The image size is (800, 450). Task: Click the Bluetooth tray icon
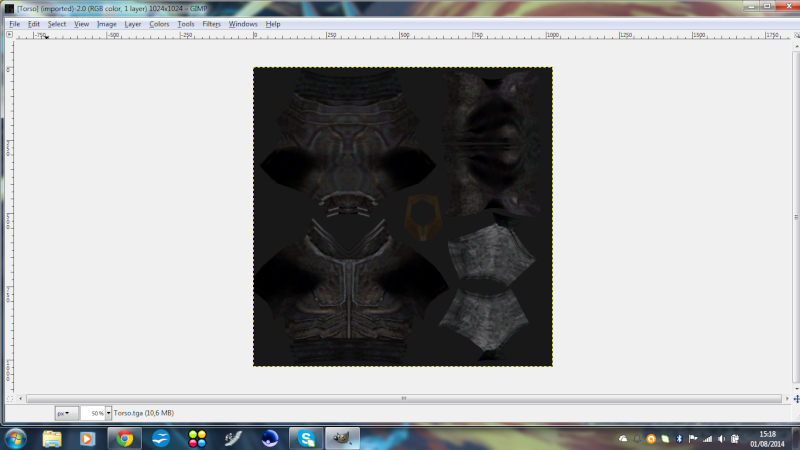point(679,439)
